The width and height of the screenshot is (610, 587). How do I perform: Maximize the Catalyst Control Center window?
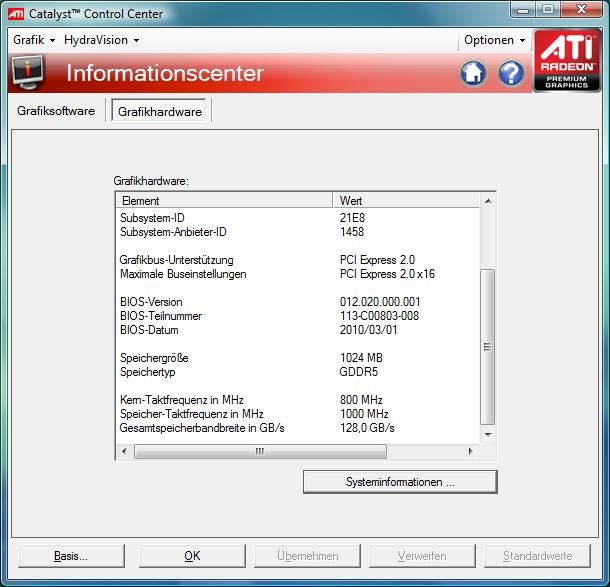548,9
